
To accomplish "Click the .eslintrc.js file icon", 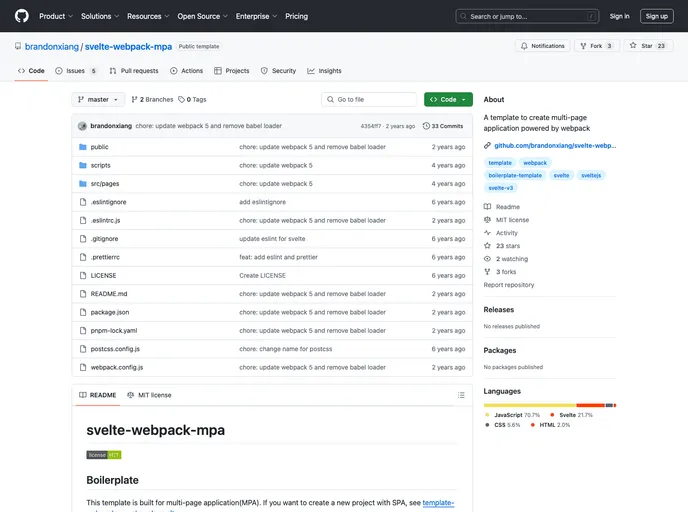I will pos(82,221).
